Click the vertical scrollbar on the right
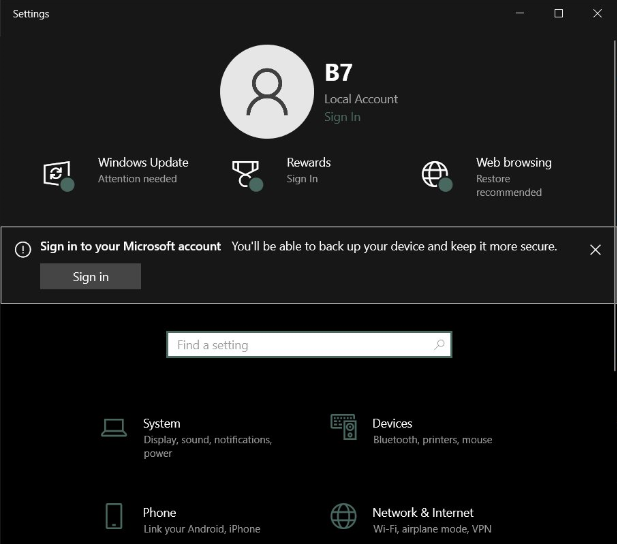Image resolution: width=617 pixels, height=544 pixels. [x=615, y=205]
